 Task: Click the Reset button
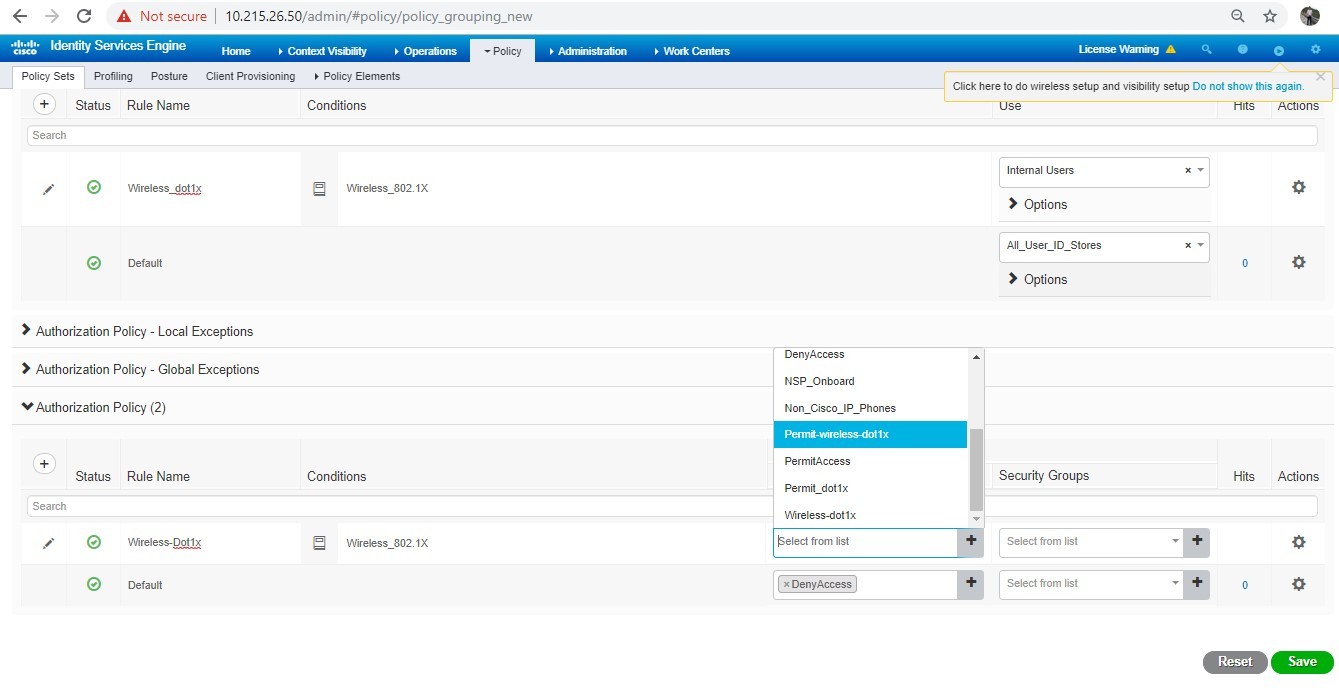click(1235, 661)
